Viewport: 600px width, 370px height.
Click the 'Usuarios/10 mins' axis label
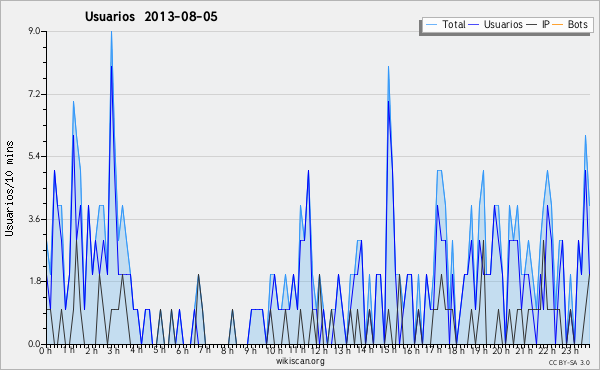10,189
